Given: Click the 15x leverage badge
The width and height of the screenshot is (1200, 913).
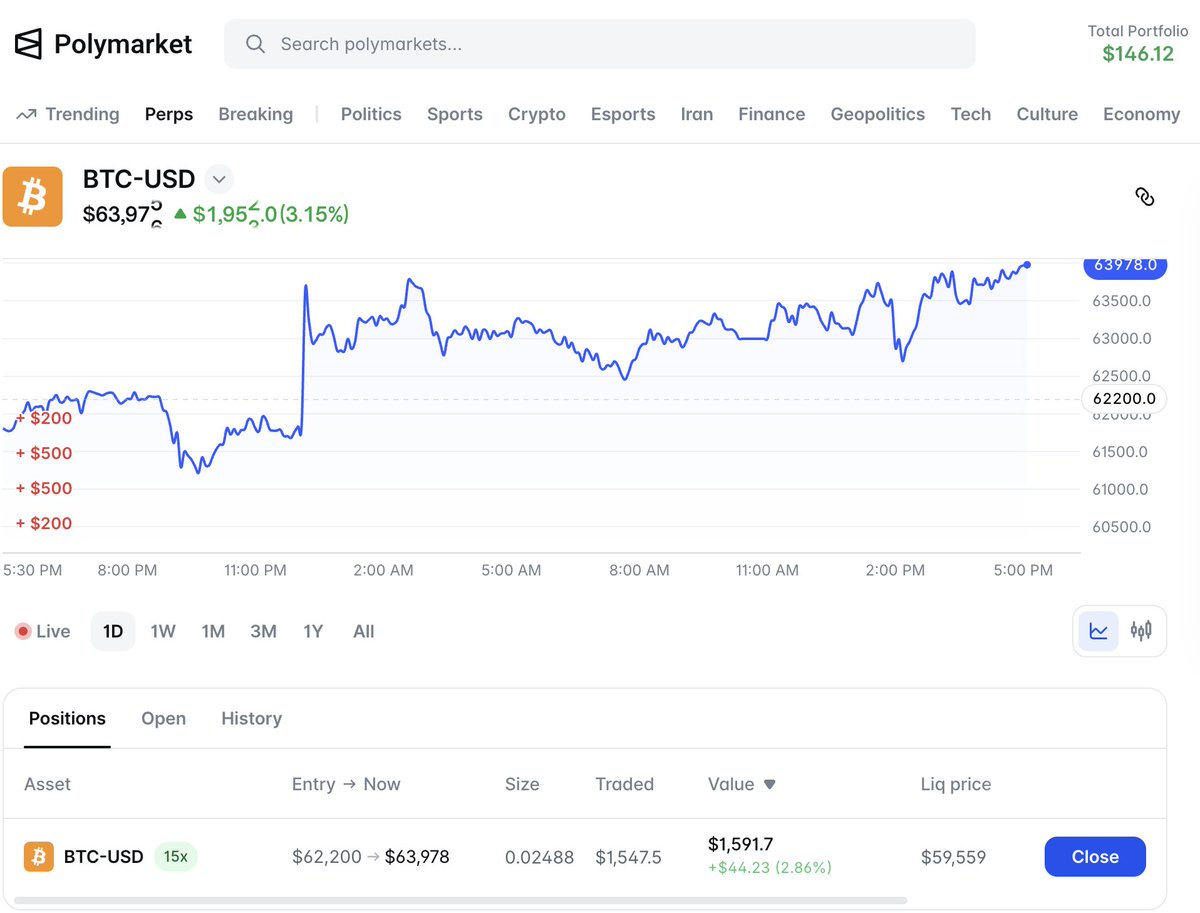Looking at the screenshot, I should 176,857.
